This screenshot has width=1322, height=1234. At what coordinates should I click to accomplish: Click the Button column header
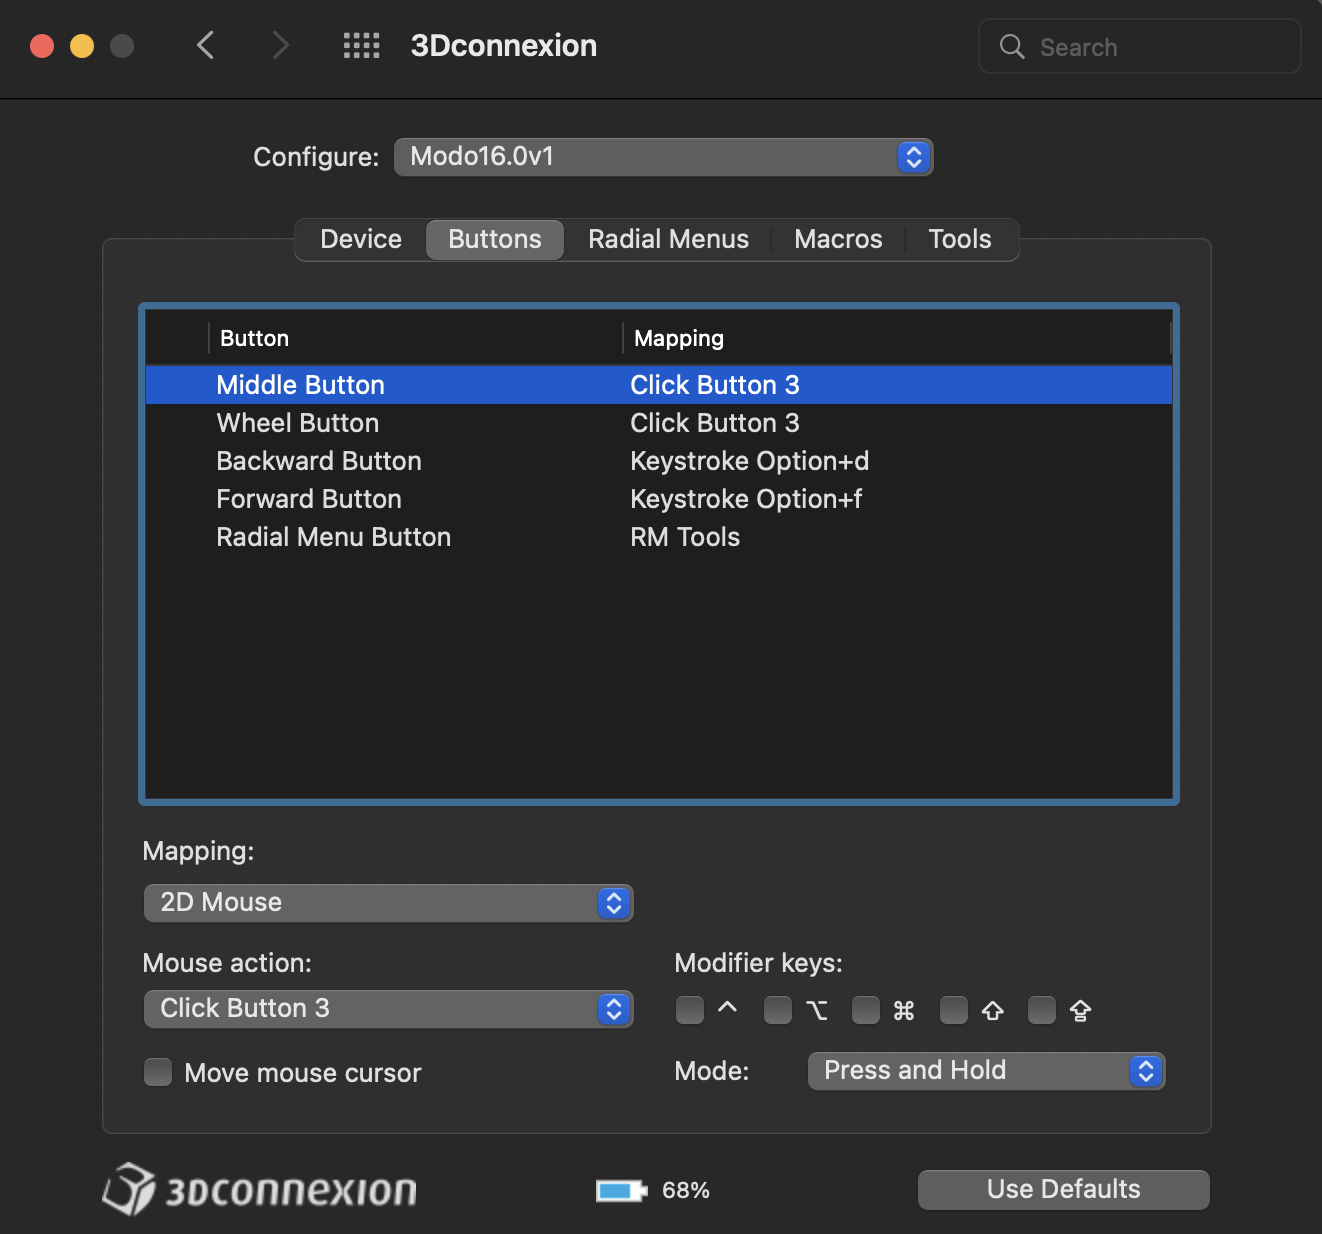[x=415, y=338]
